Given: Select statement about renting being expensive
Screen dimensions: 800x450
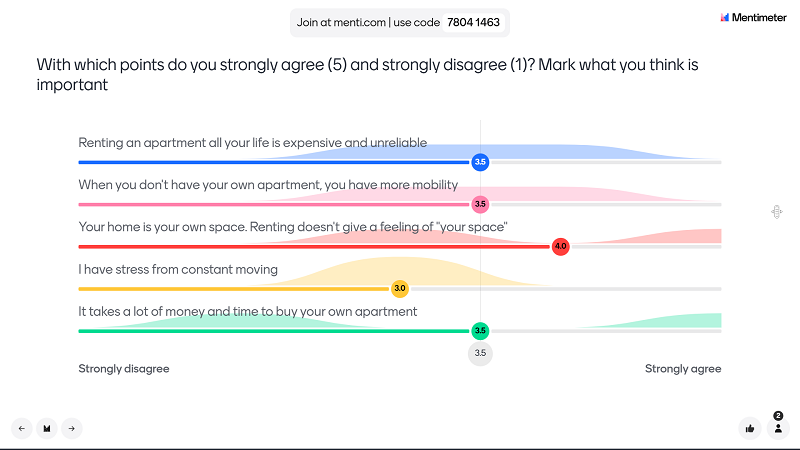Looking at the screenshot, I should [x=253, y=143].
